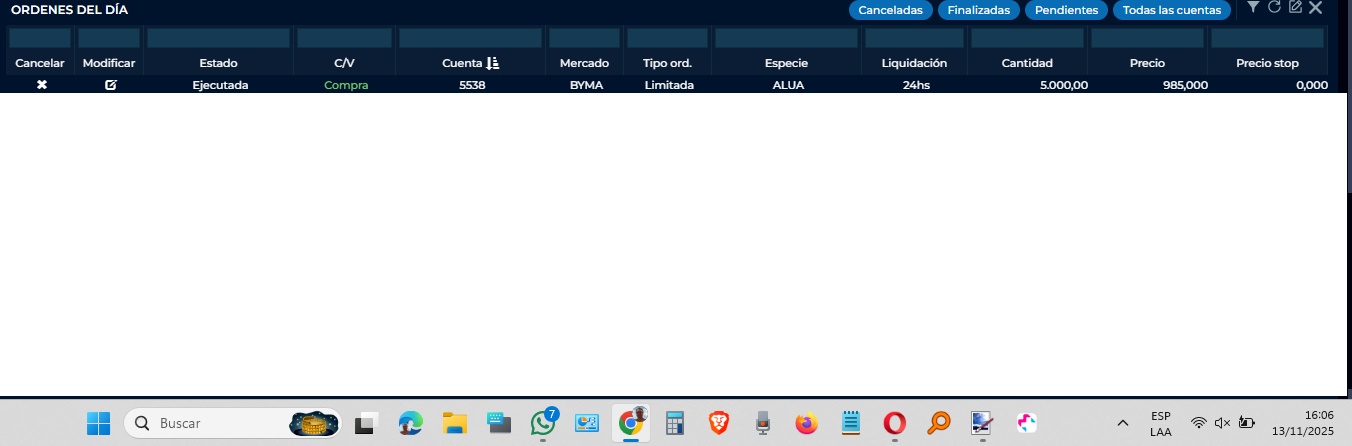Modify the ALUA order using the edit icon
Screen dimensions: 1352x446
pos(110,85)
